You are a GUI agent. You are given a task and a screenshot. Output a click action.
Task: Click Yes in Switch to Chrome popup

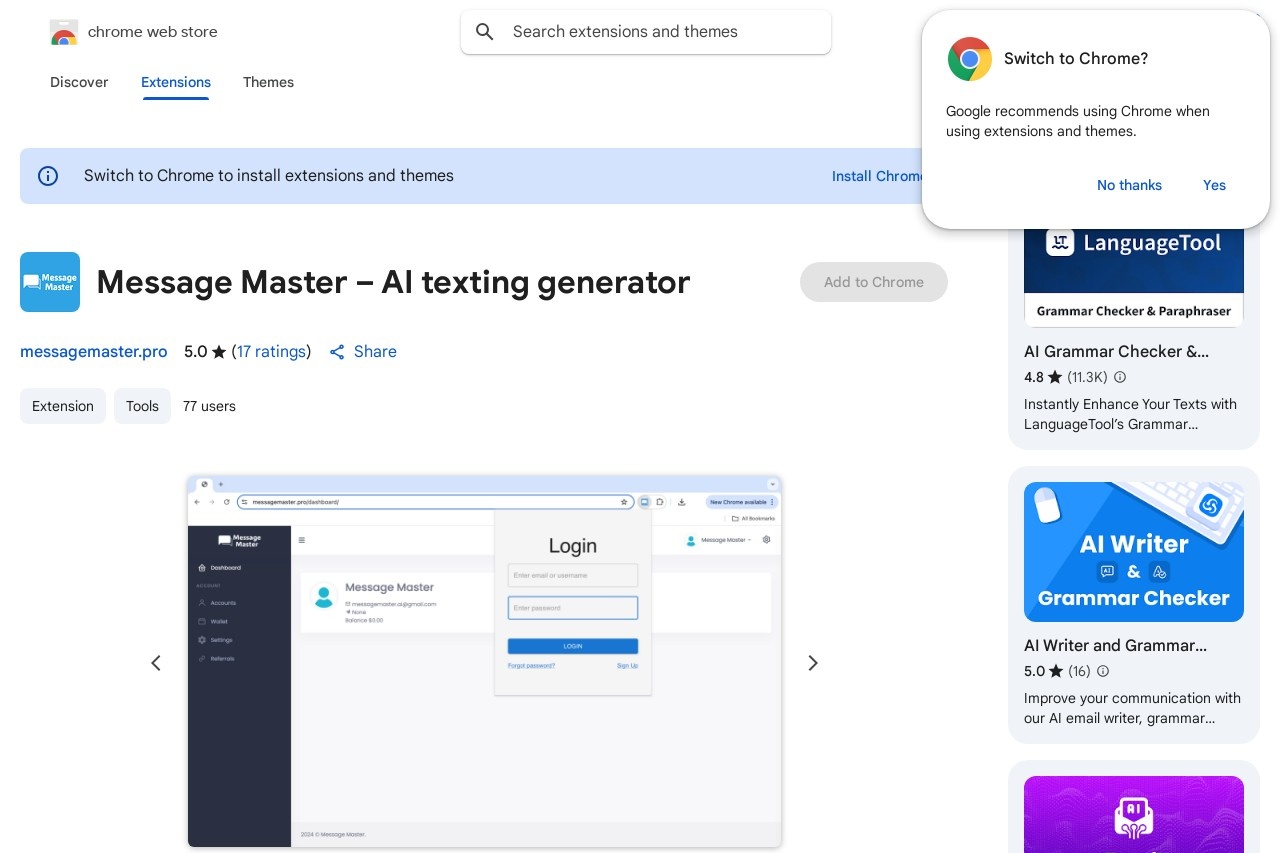click(x=1214, y=185)
